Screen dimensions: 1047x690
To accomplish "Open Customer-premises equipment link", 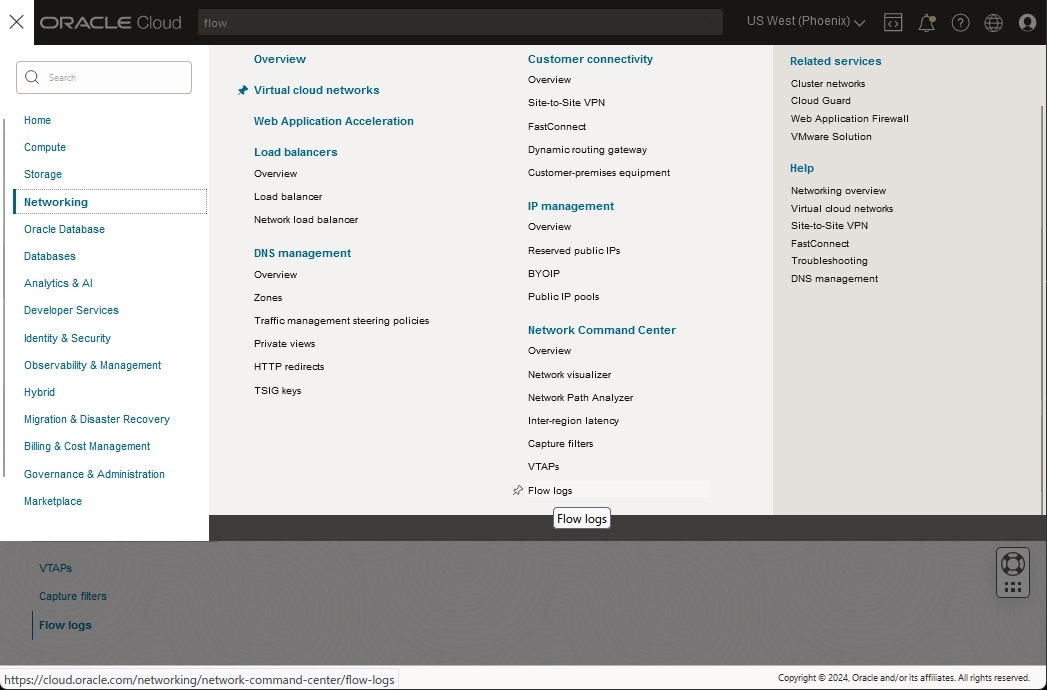I will pos(599,172).
